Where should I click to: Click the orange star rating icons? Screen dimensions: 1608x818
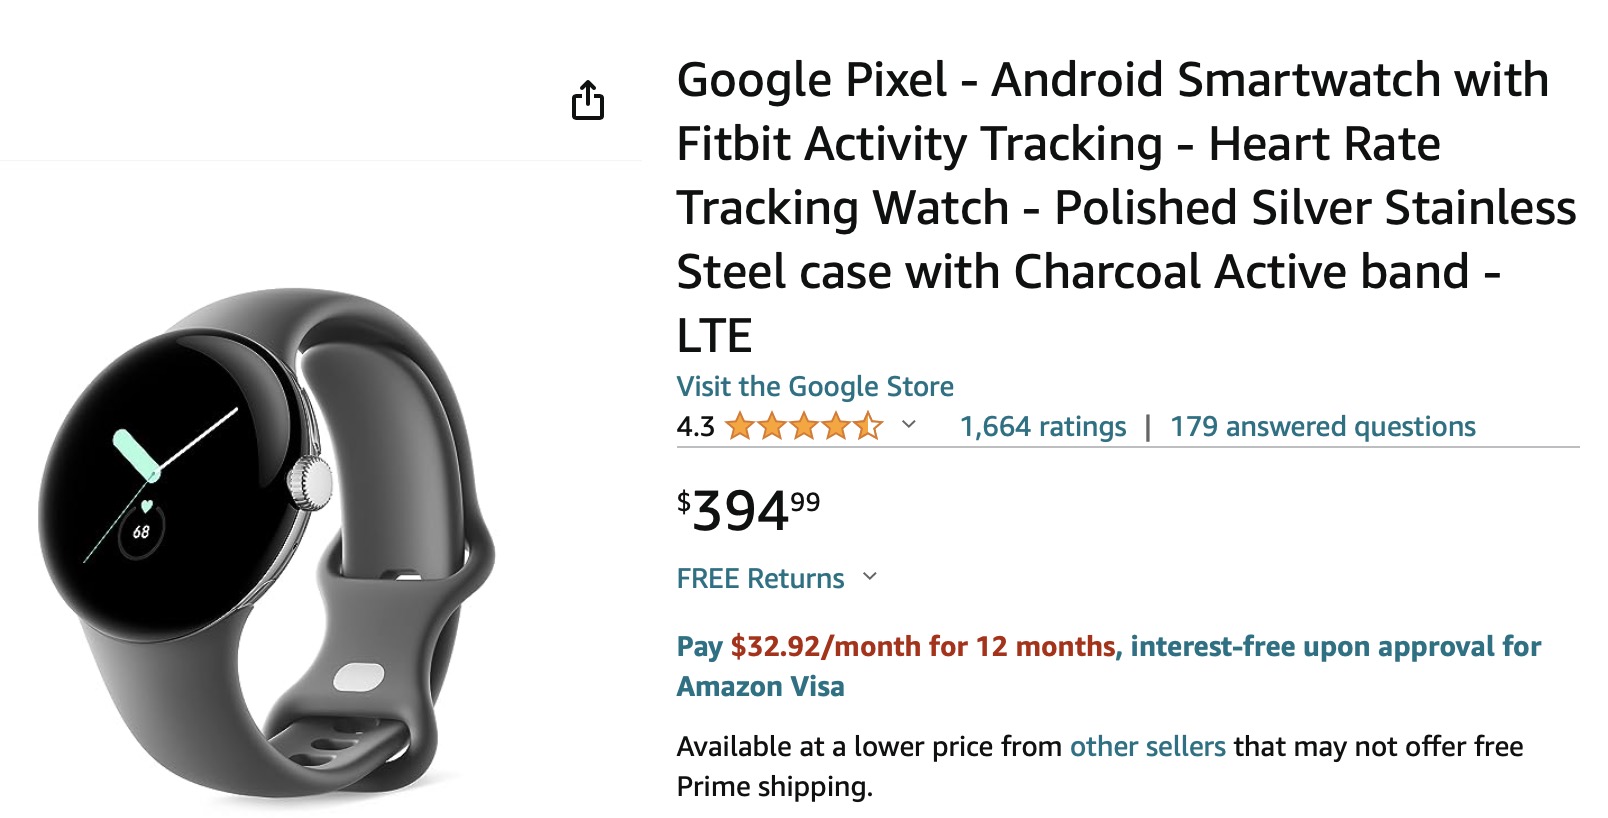click(x=804, y=427)
